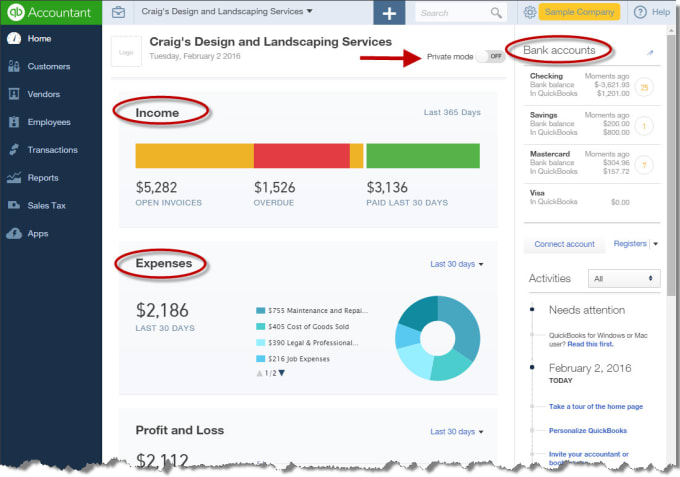The width and height of the screenshot is (680, 477).
Task: Click the Job Expenses legend swatch
Action: pos(261,359)
